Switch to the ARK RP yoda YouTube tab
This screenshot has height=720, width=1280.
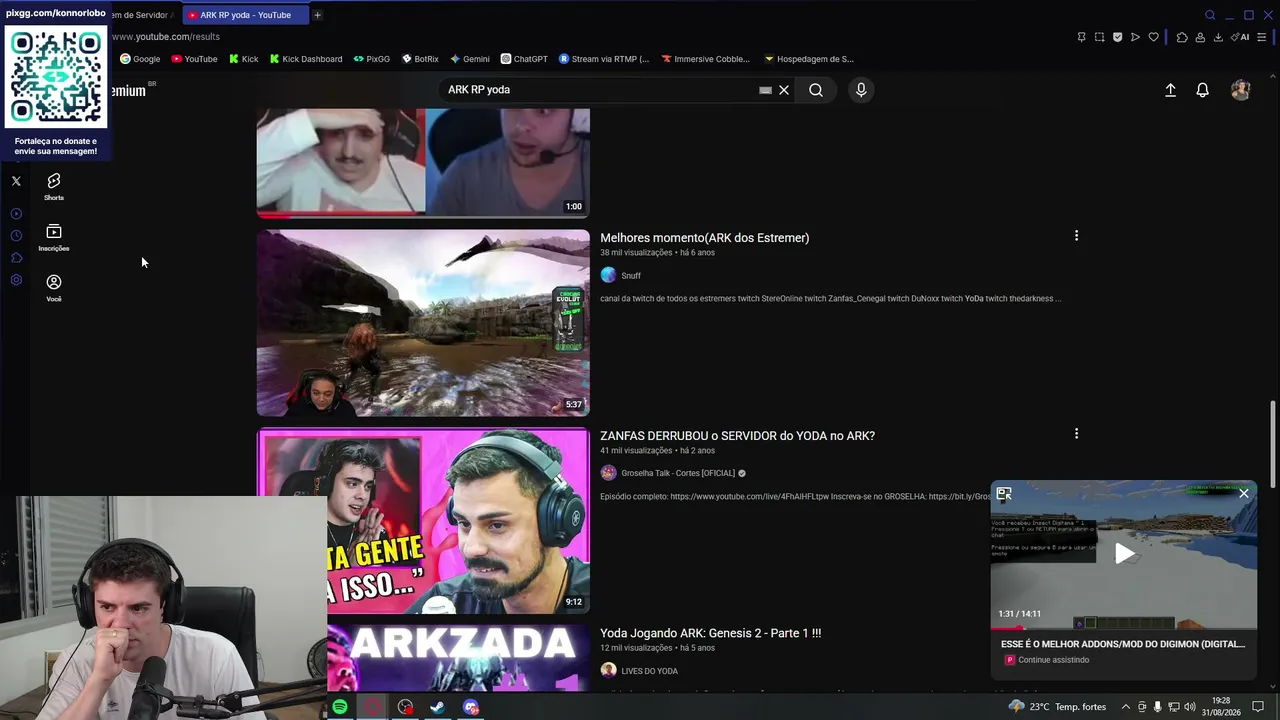click(245, 15)
